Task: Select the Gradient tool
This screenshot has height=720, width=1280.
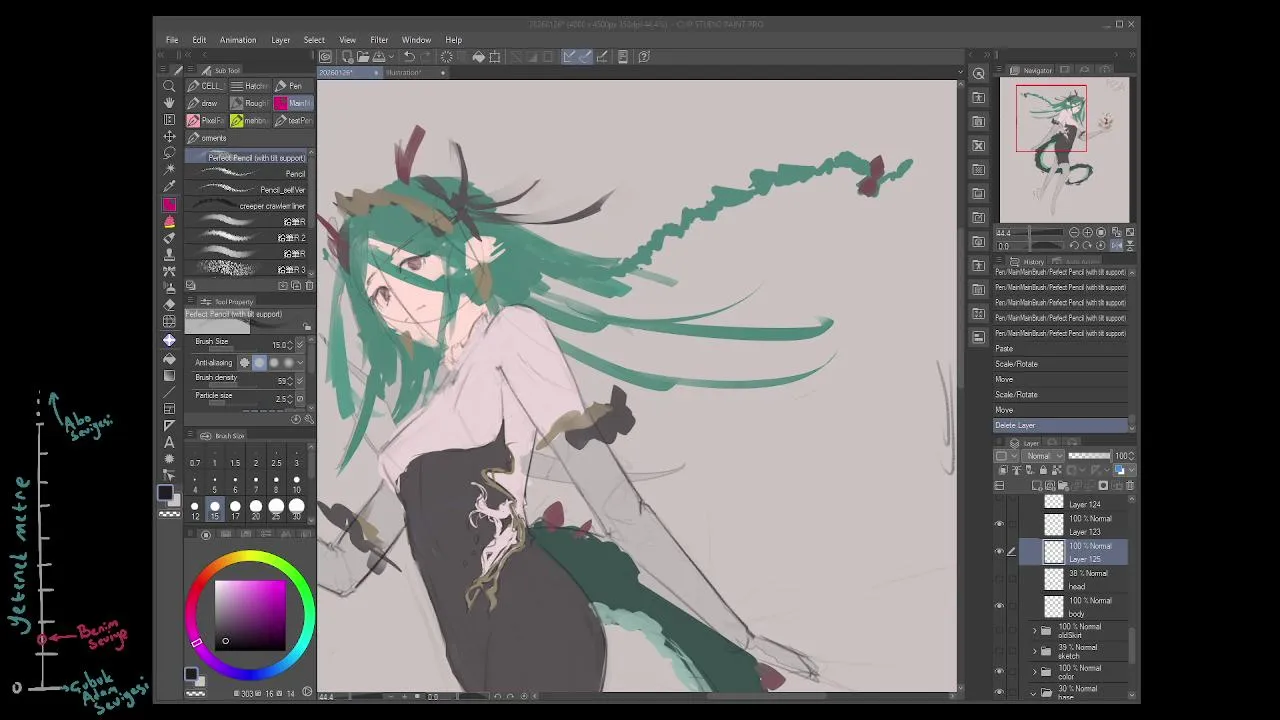Action: [169, 375]
